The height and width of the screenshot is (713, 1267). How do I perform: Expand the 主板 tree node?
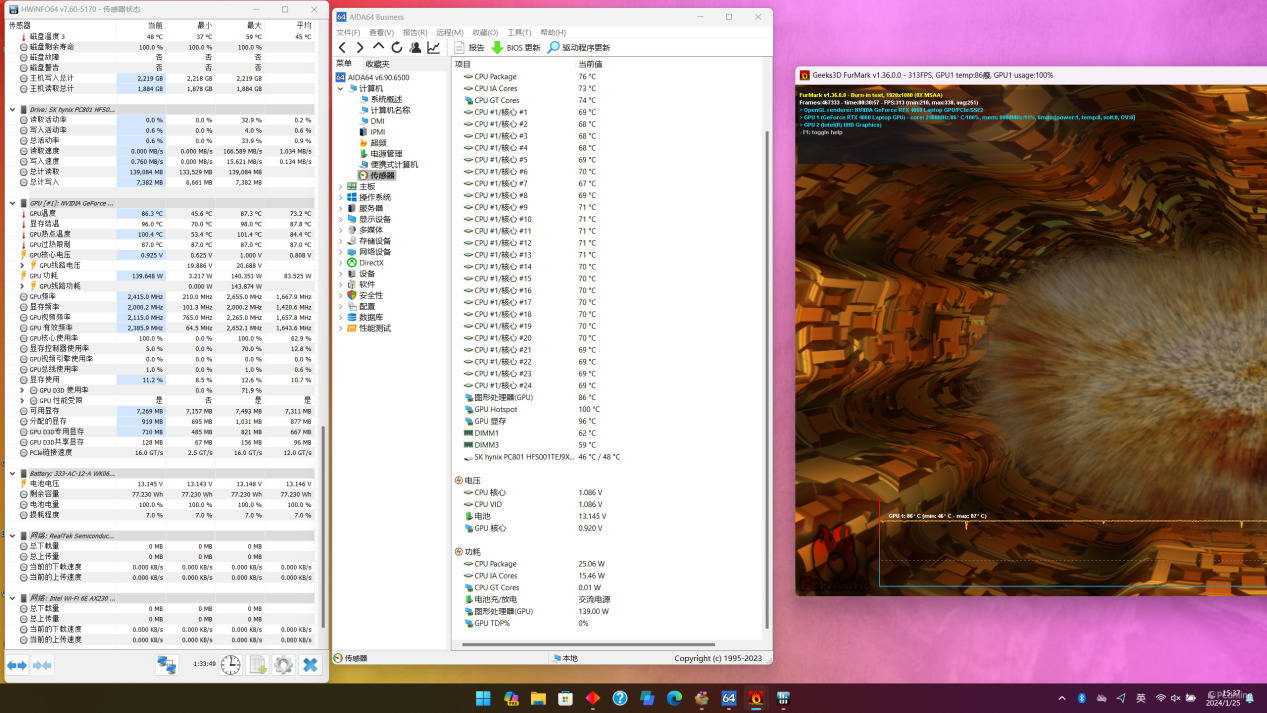coord(340,186)
